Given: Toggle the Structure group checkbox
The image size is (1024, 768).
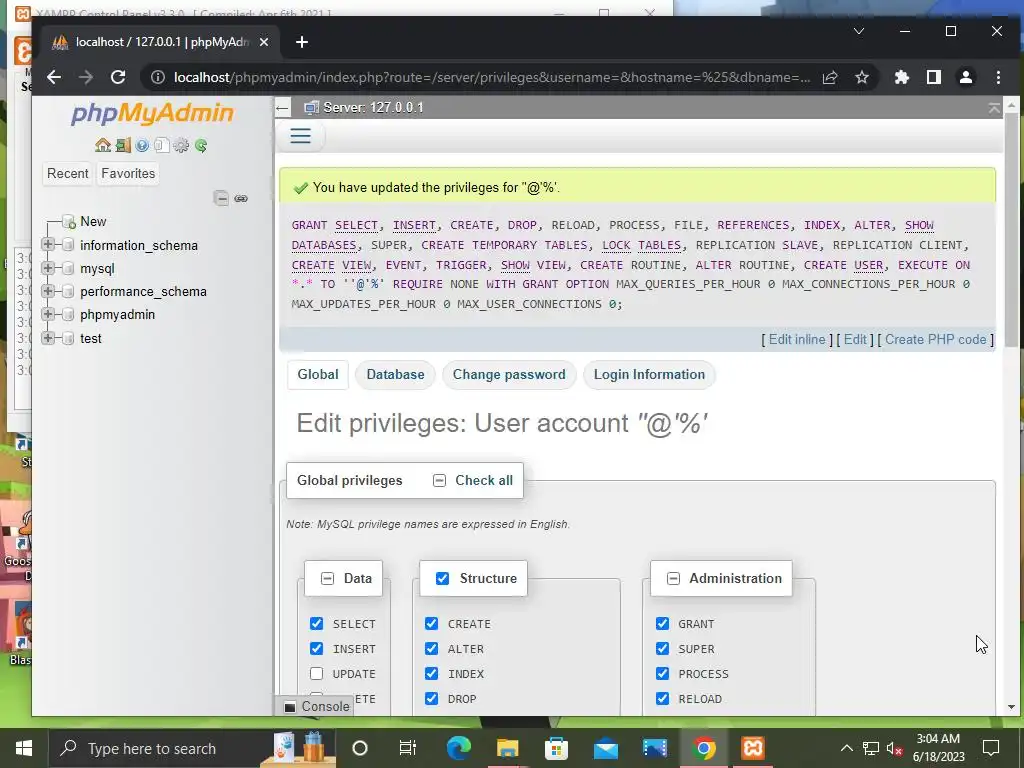Looking at the screenshot, I should point(442,579).
